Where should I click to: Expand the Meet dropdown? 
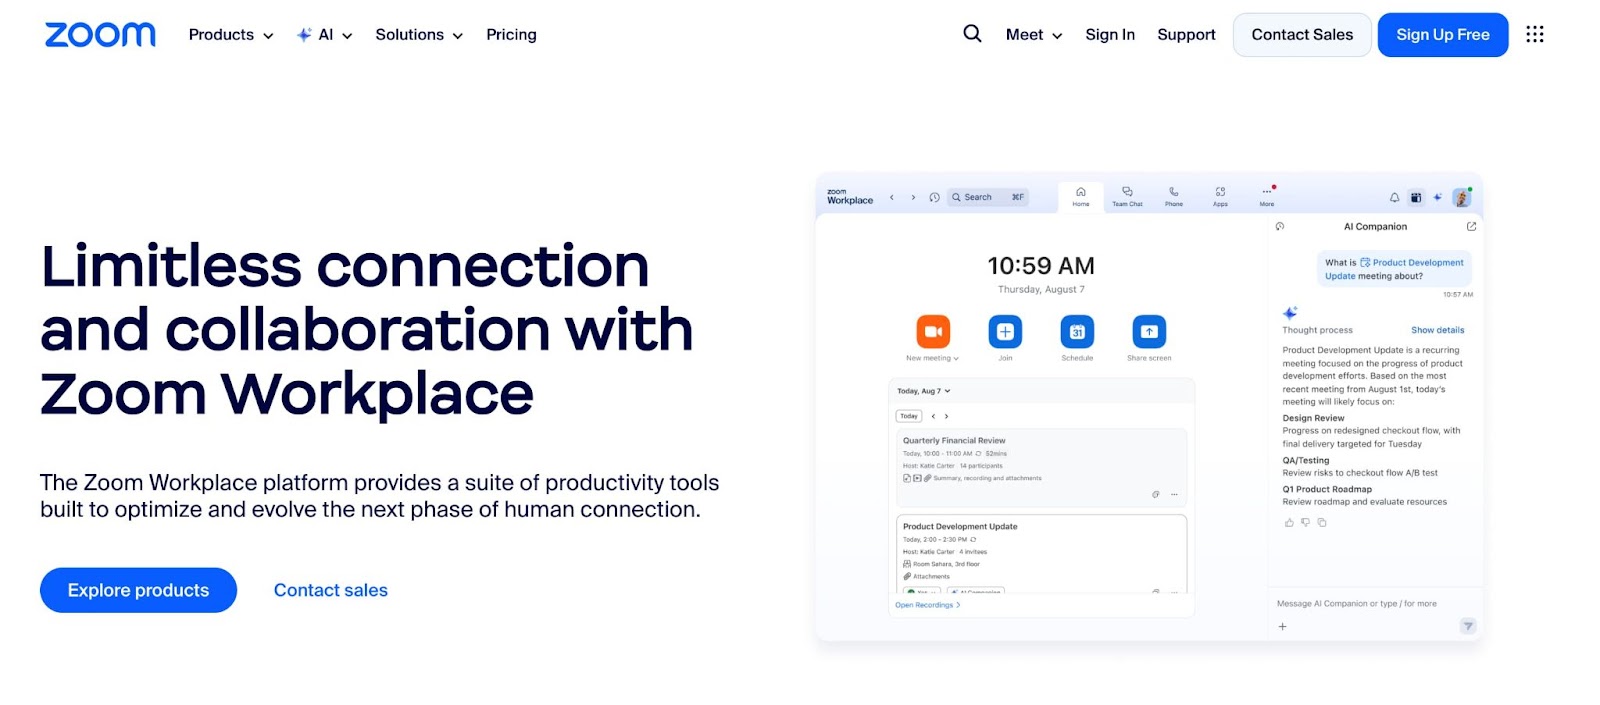[1034, 35]
